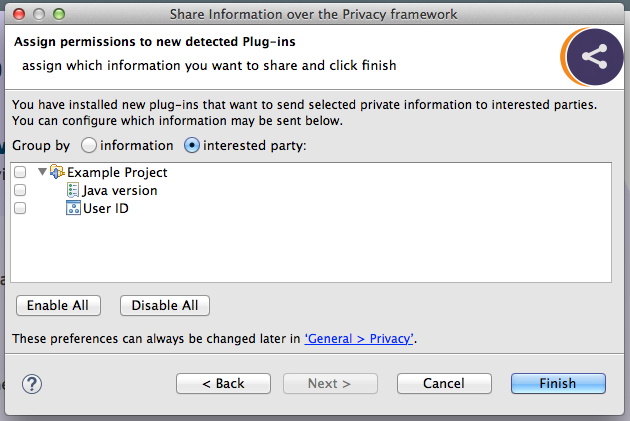Select the User ID tree entry
This screenshot has width=630, height=421.
point(106,208)
